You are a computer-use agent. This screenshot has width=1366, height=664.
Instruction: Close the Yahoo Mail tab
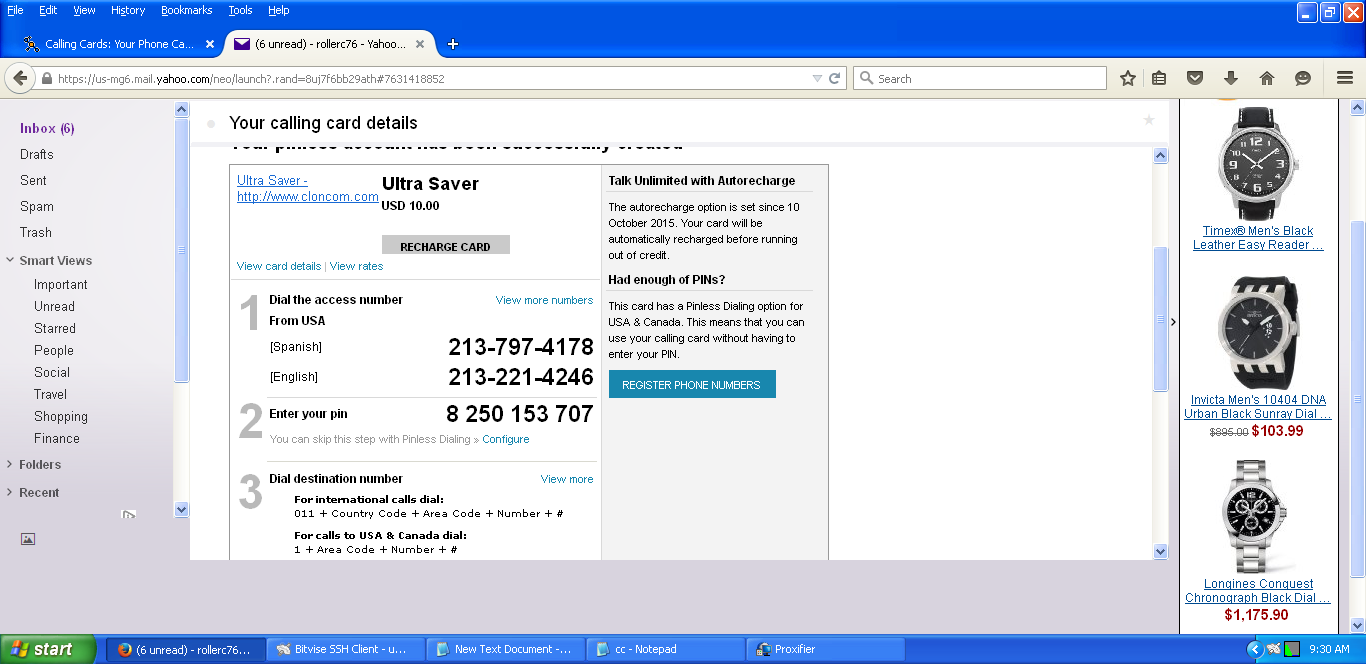[420, 44]
